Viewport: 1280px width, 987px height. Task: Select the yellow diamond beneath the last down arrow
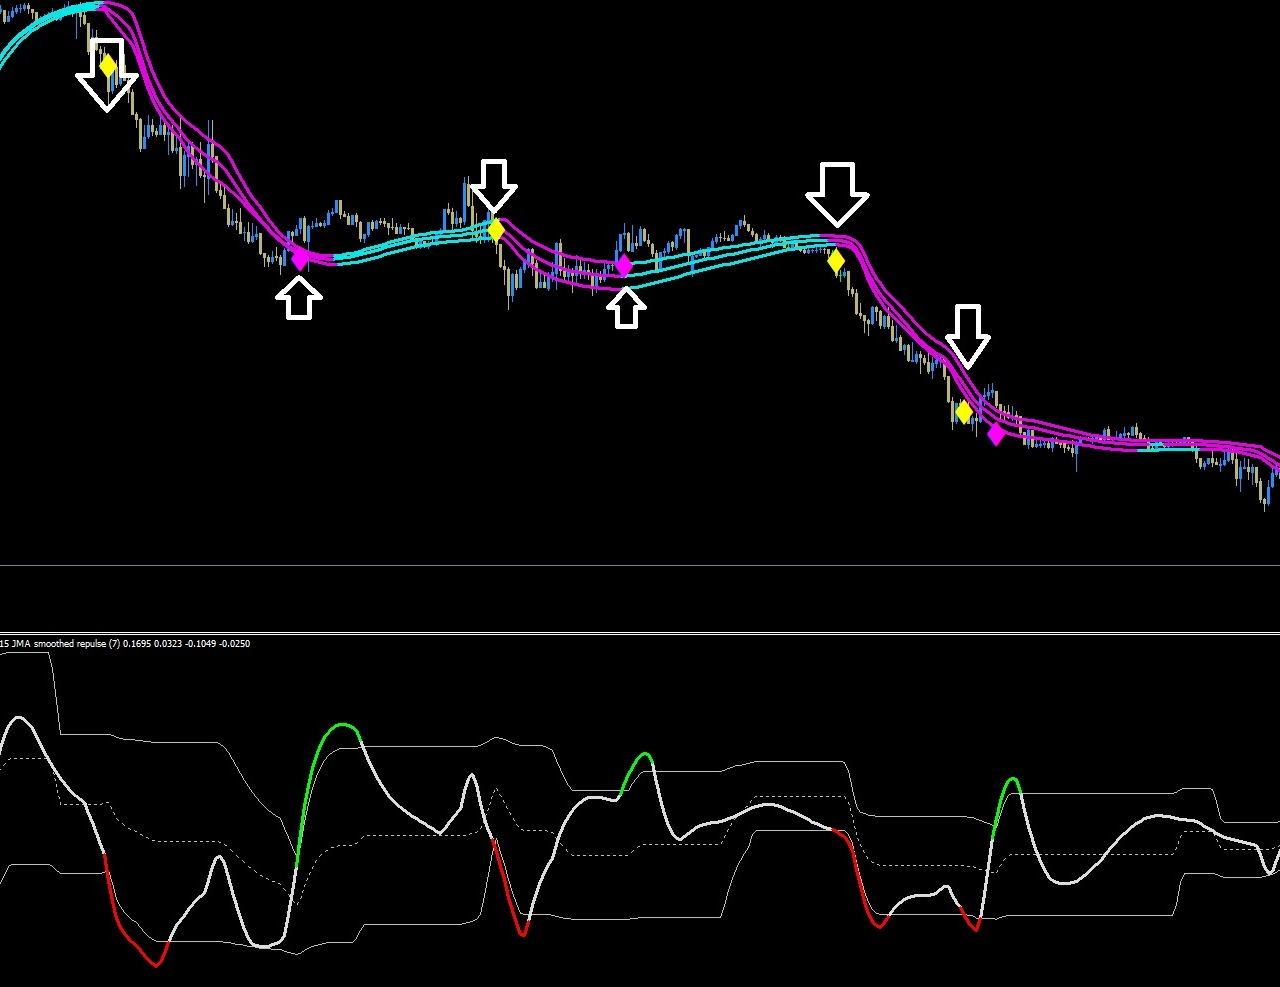tap(964, 412)
